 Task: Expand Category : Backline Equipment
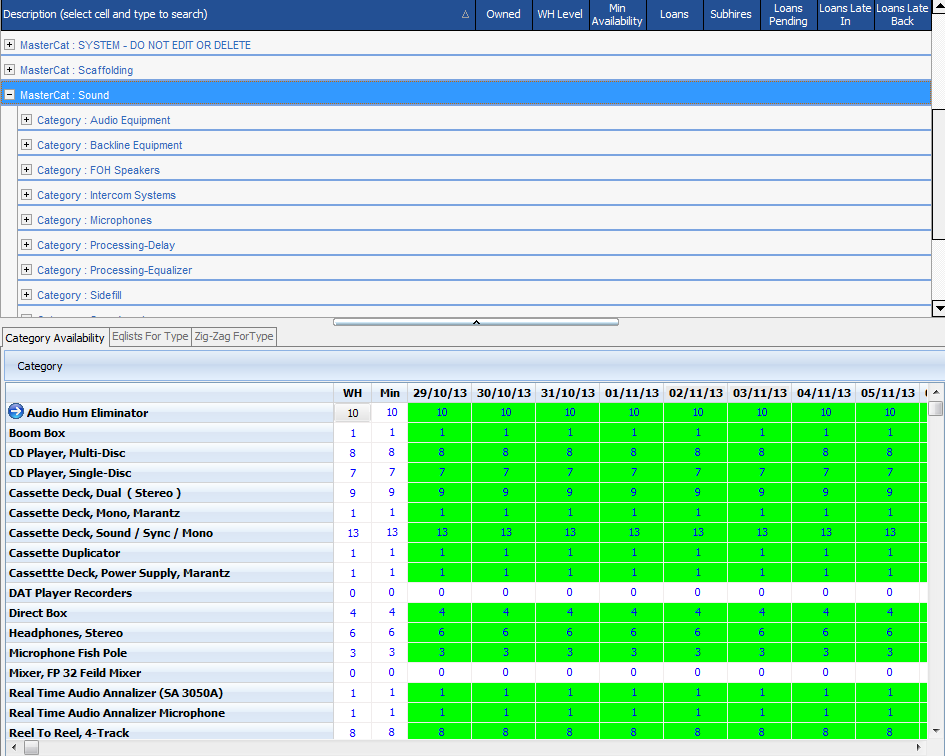(x=26, y=145)
